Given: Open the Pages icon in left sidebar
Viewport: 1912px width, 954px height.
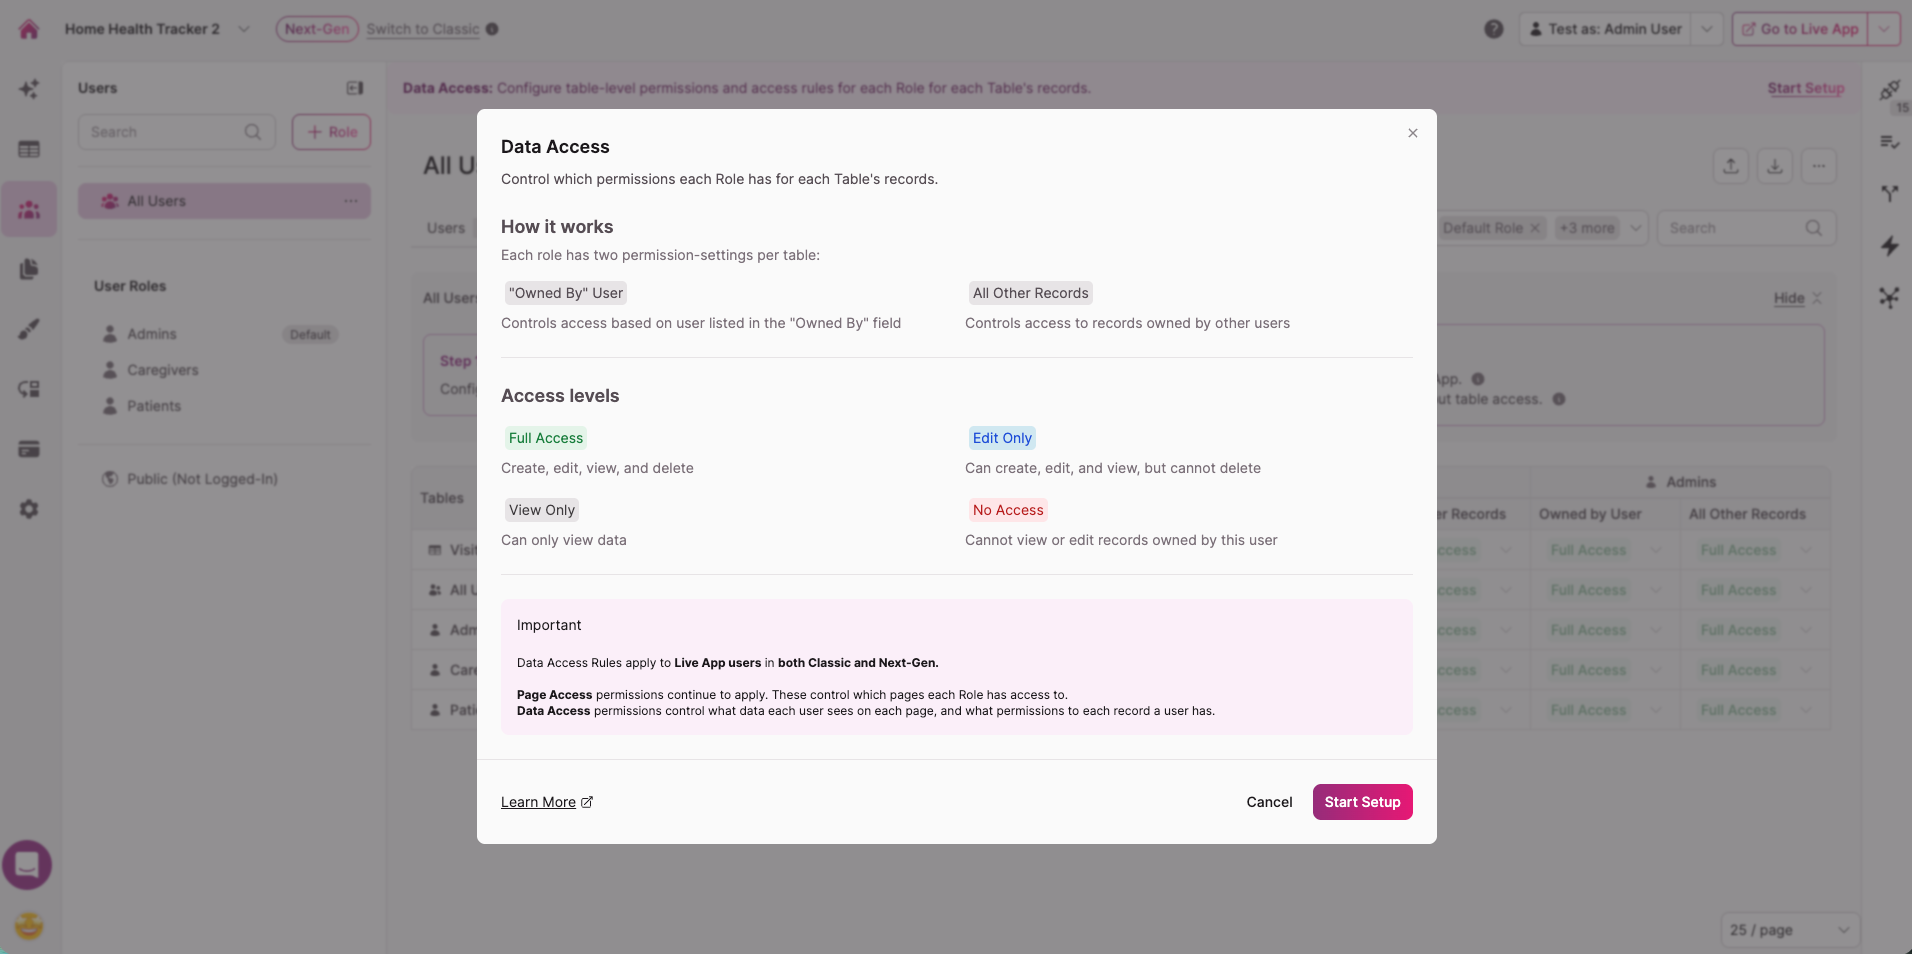Looking at the screenshot, I should point(29,269).
